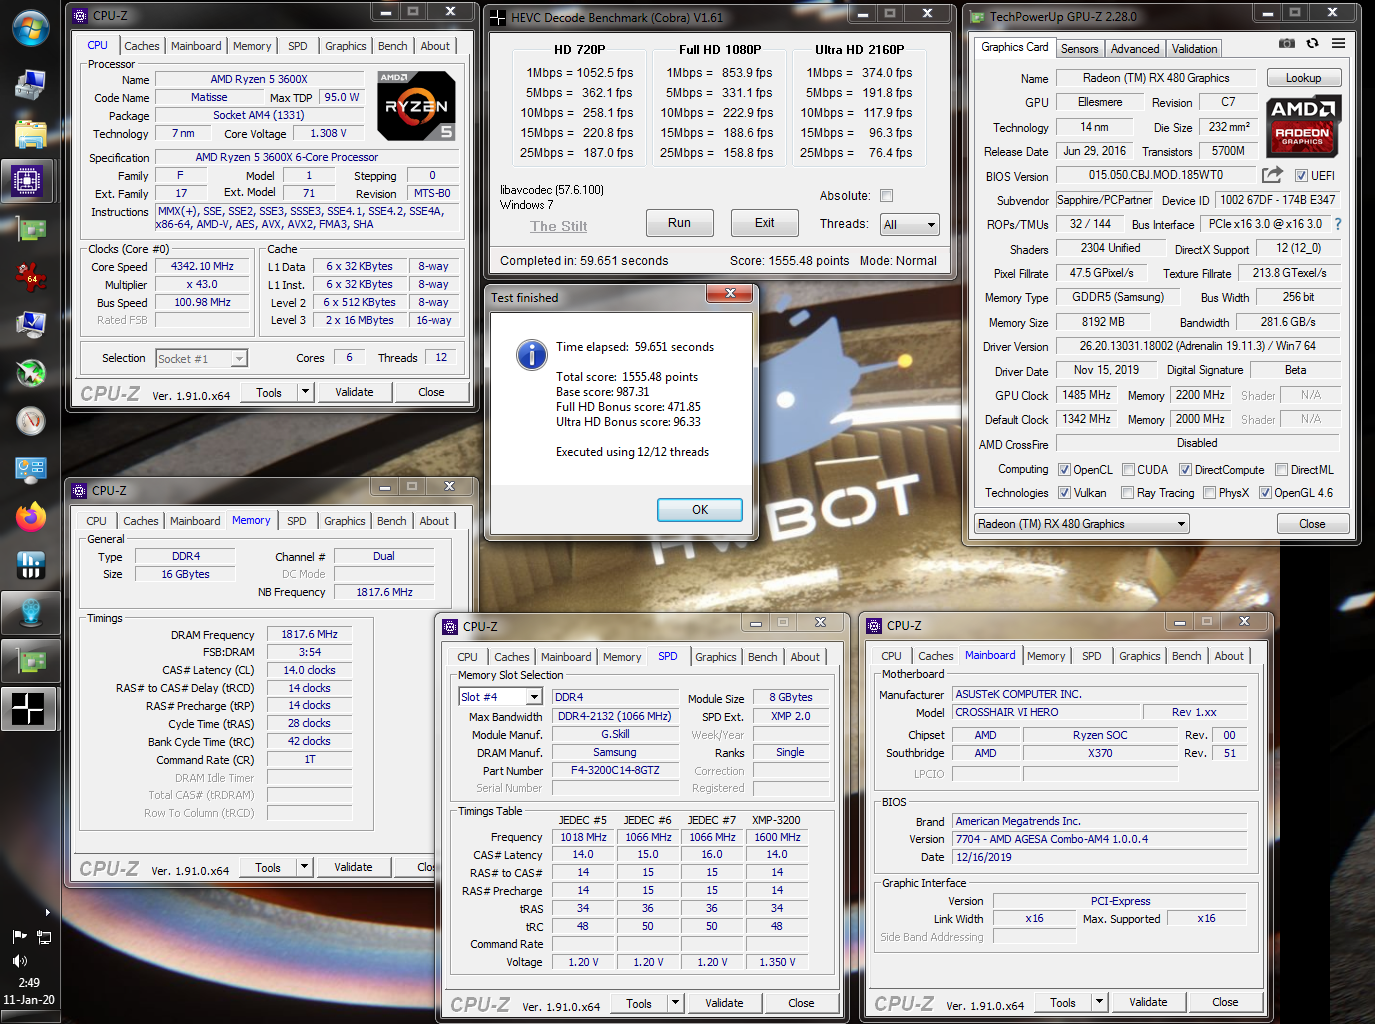Follow The Stilt link in benchmark window
Viewport: 1375px width, 1024px height.
[x=558, y=226]
